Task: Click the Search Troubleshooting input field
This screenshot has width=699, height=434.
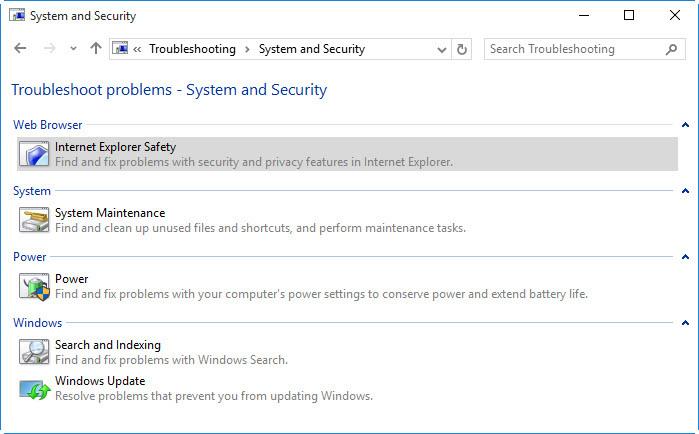Action: coord(572,49)
